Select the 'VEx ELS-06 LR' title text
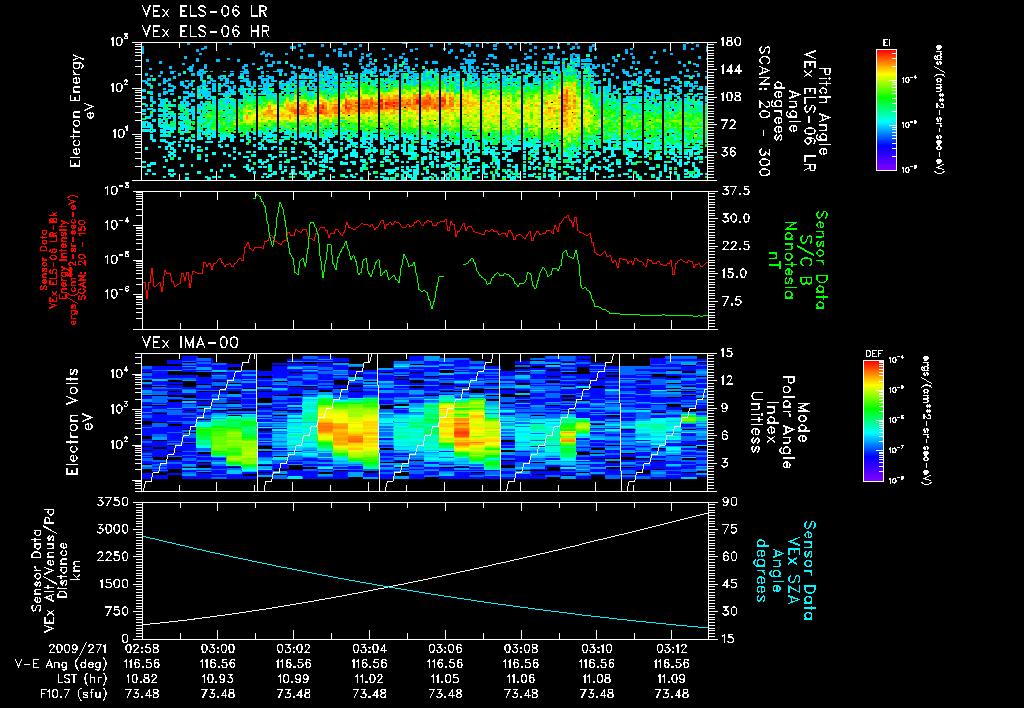The image size is (1024, 708). click(204, 12)
